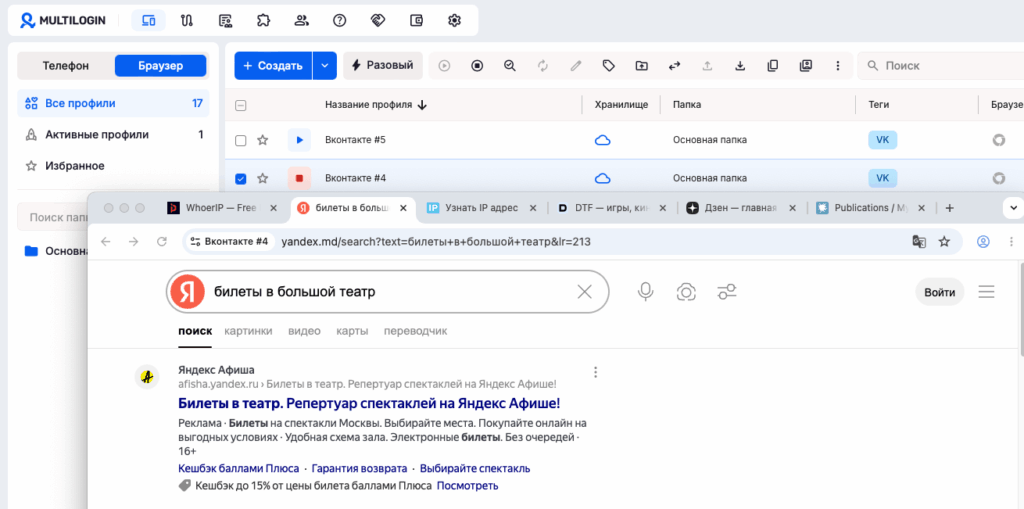Click the clone profiles toolbar icon

(805, 65)
